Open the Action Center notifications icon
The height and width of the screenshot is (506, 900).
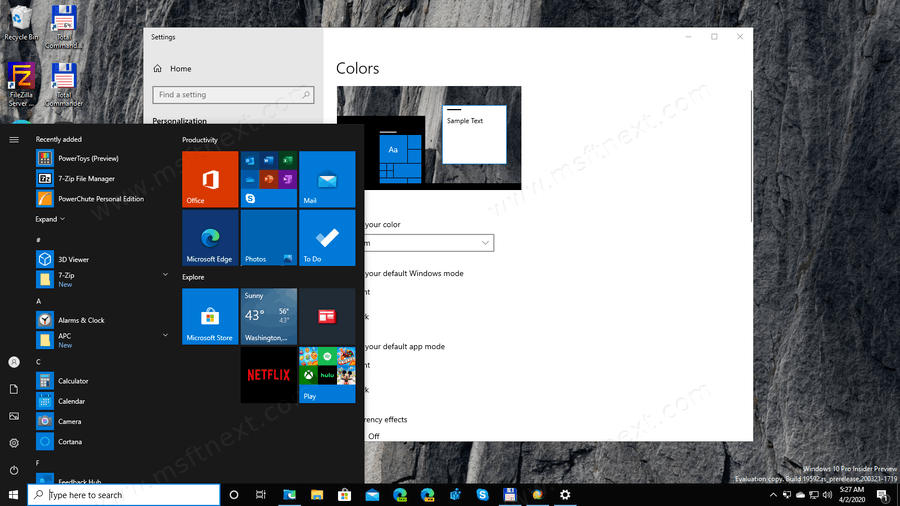[883, 495]
